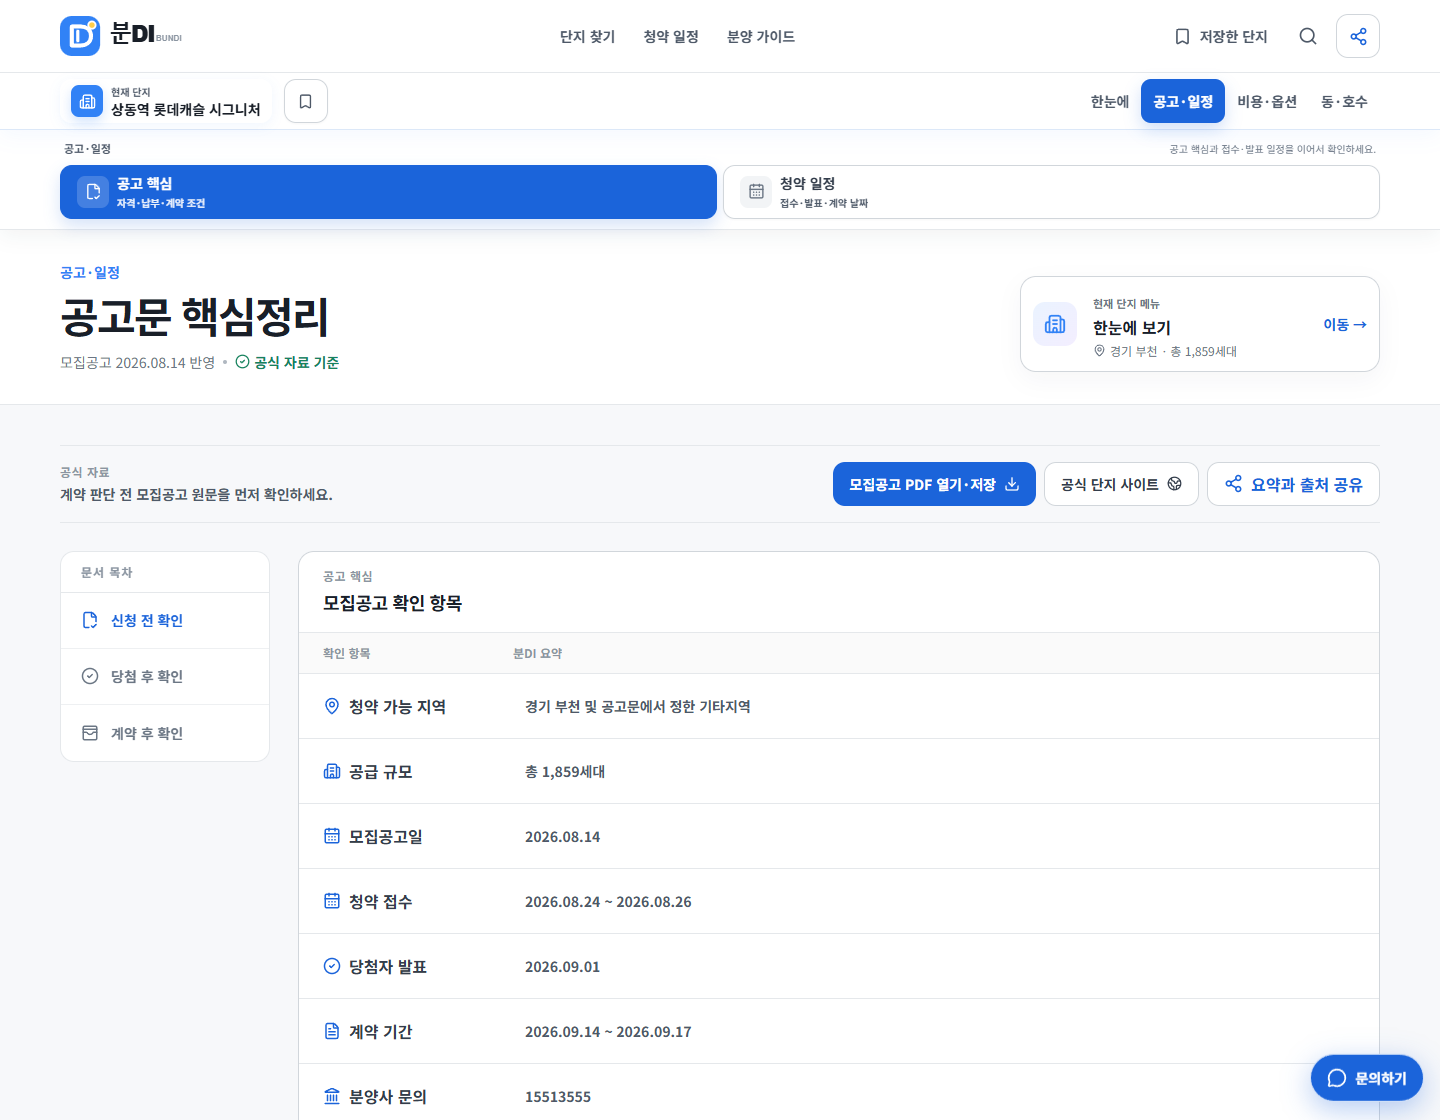Viewport: 1440px width, 1120px height.
Task: Click the 분DI logo icon
Action: pos(80,36)
